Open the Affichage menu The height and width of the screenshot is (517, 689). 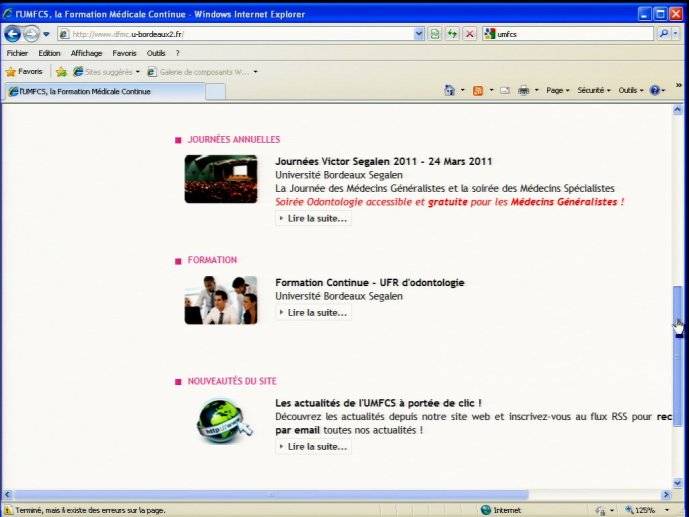[86, 53]
